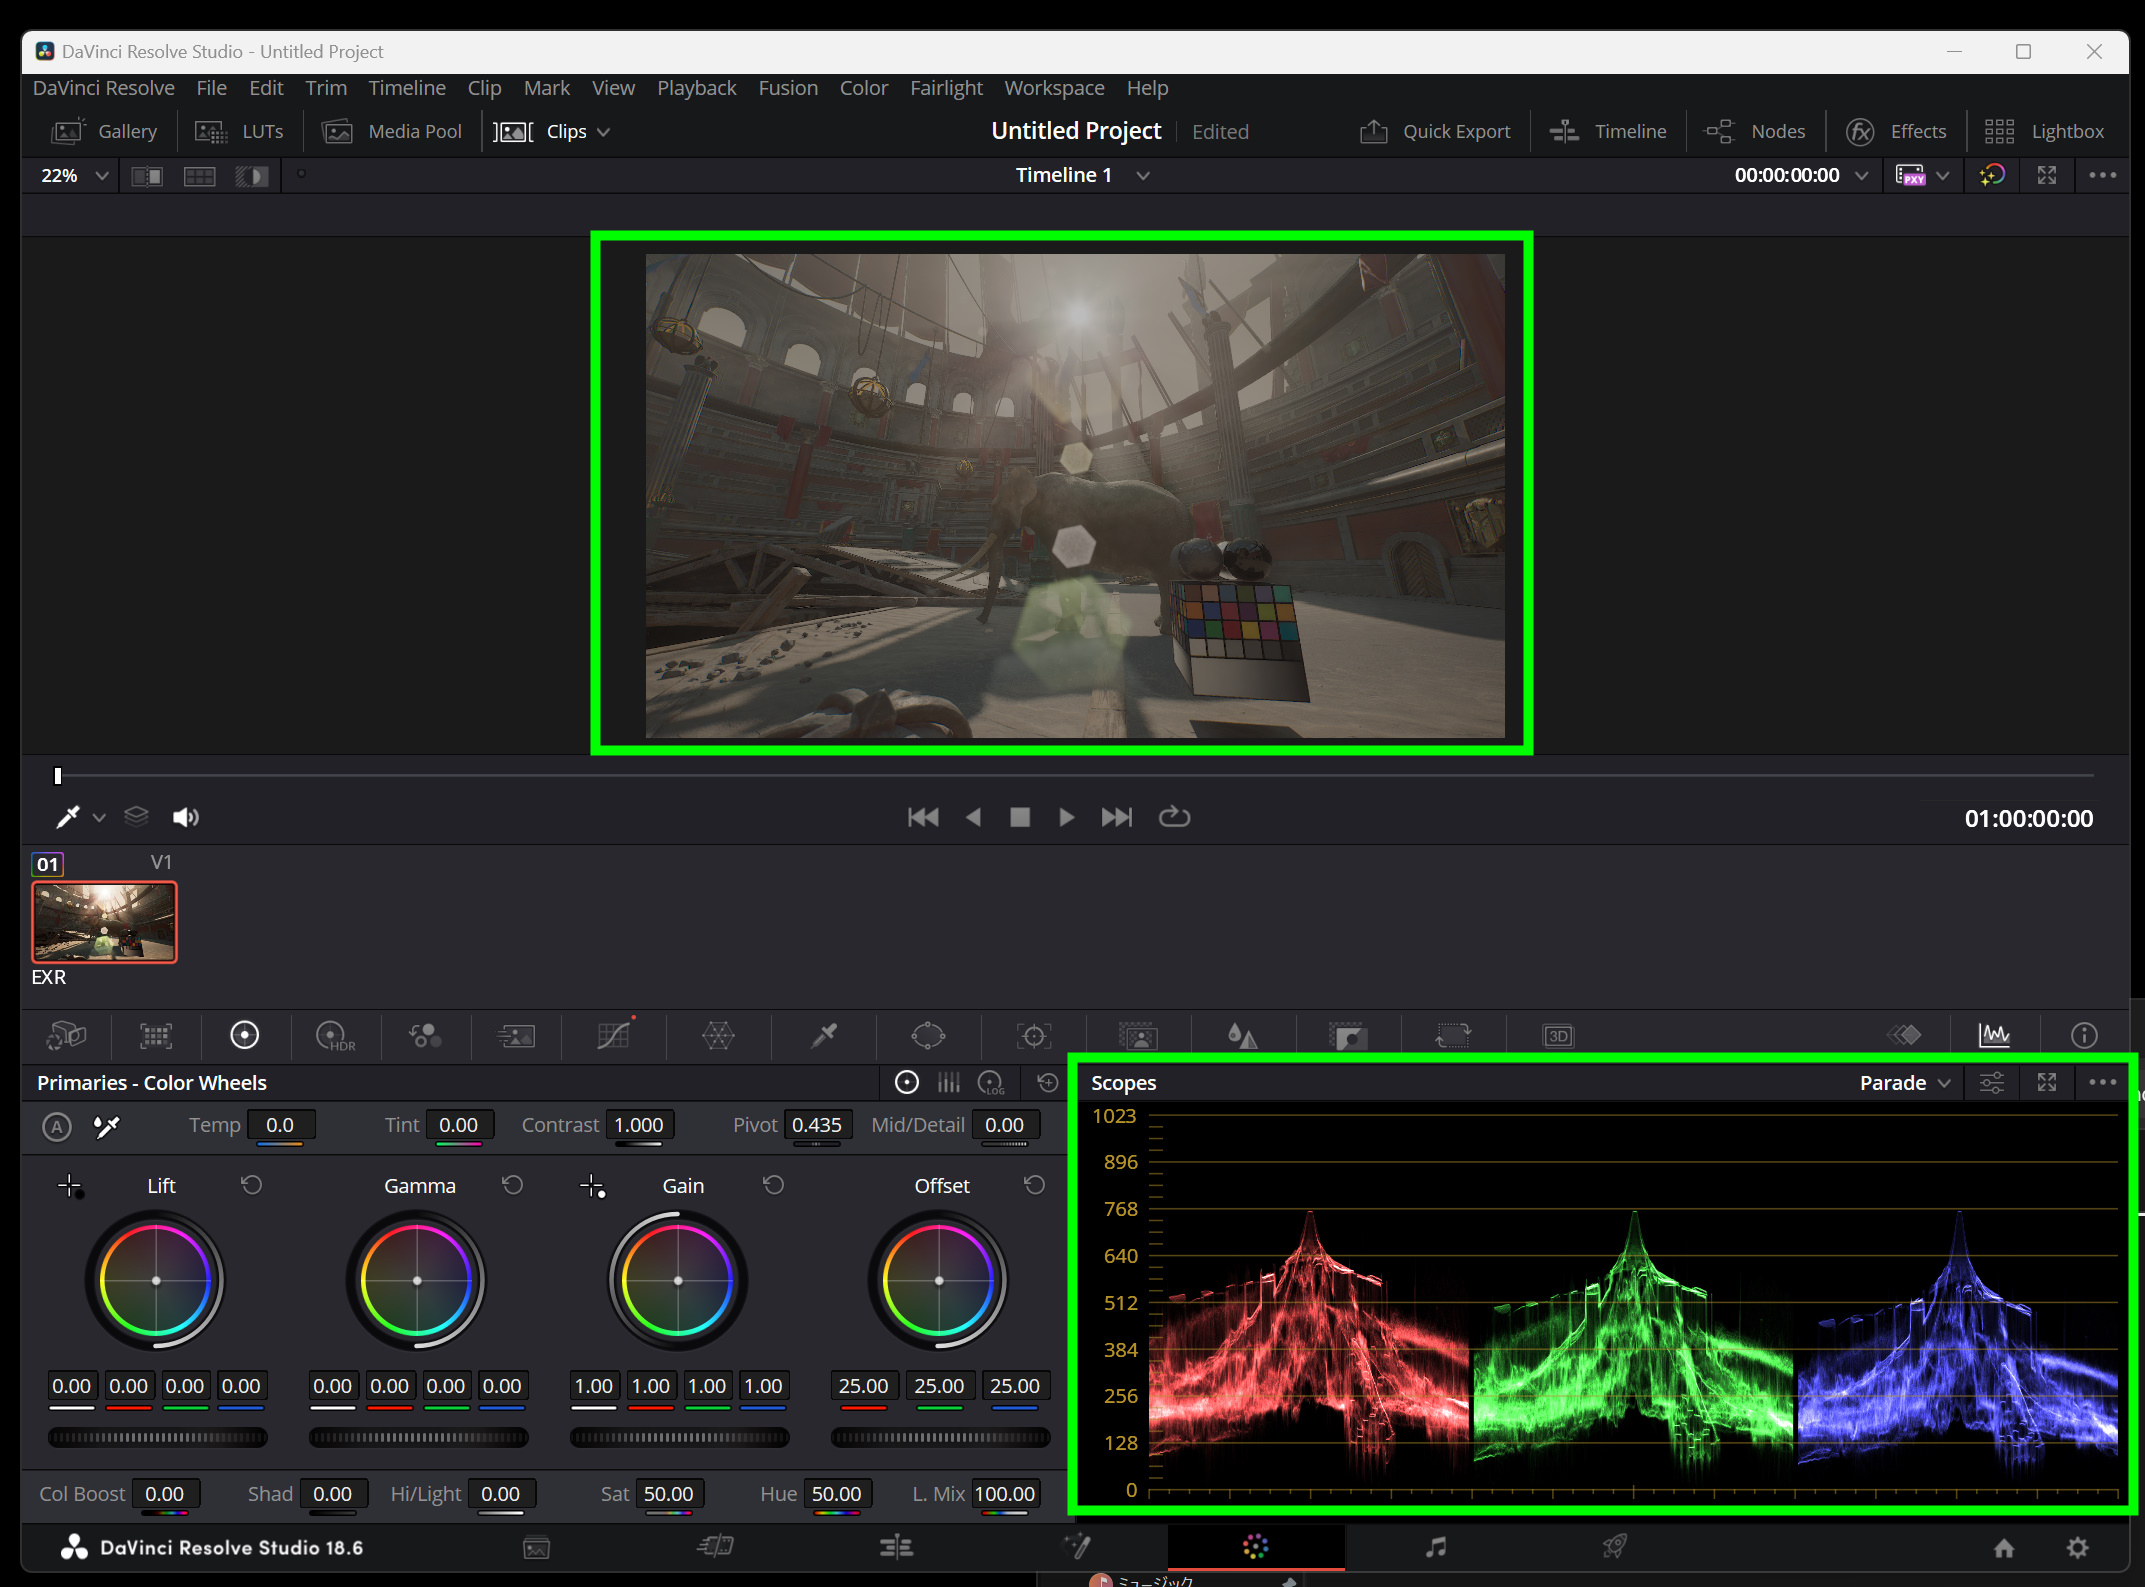Click the Scopes waveform icon
Screen dimensions: 2145x1587
click(1994, 1035)
